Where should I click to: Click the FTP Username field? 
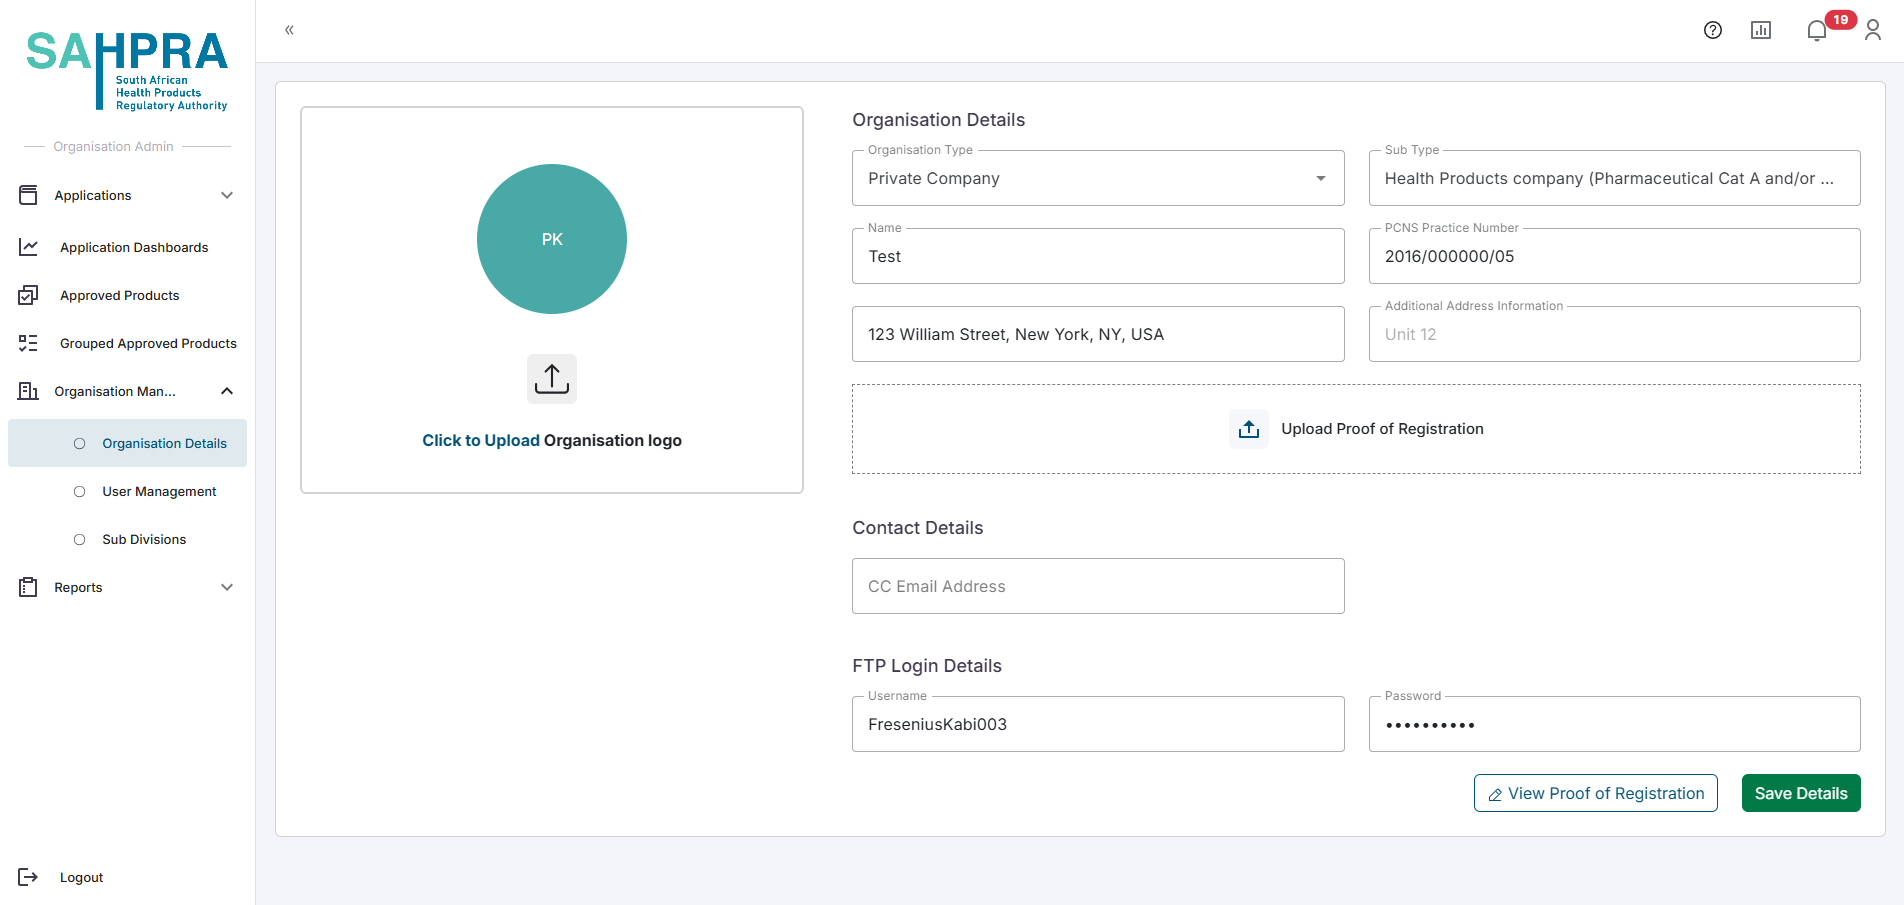(1098, 724)
